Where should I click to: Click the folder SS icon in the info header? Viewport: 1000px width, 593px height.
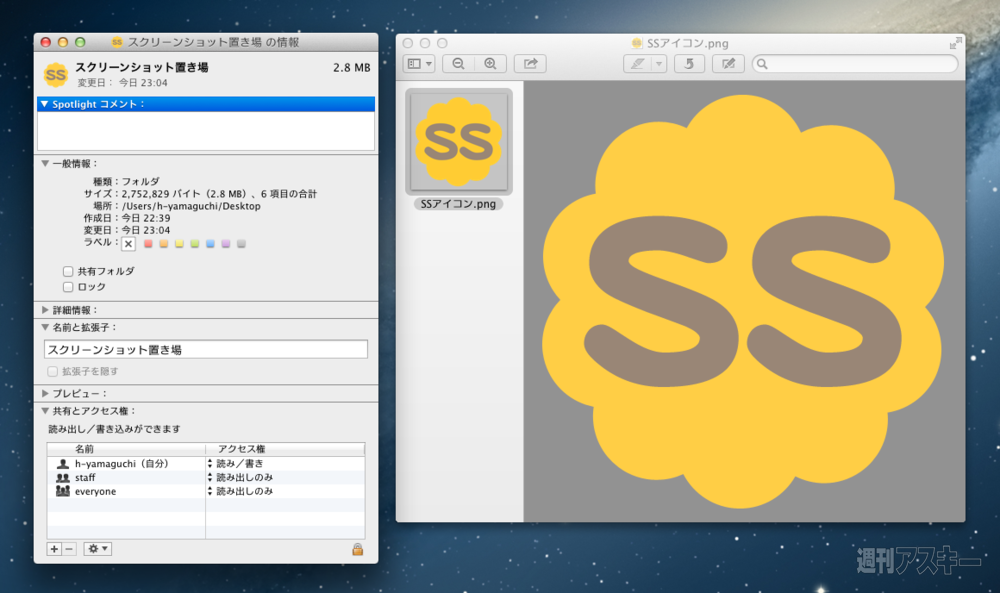point(55,75)
